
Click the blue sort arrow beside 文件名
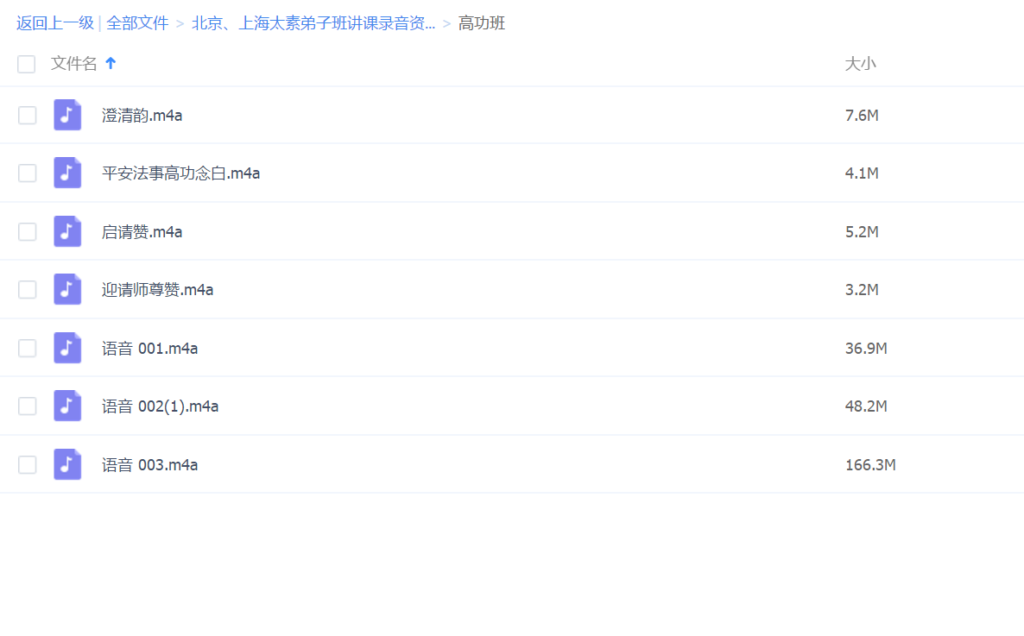point(111,63)
